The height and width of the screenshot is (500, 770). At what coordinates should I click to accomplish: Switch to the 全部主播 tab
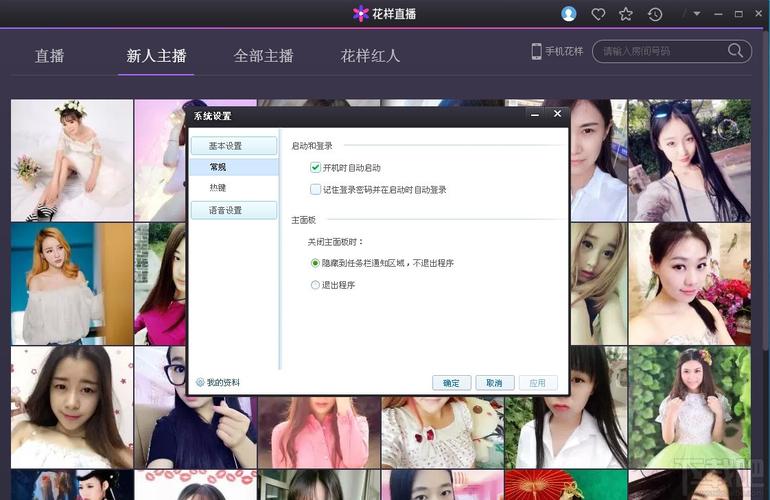click(x=263, y=56)
